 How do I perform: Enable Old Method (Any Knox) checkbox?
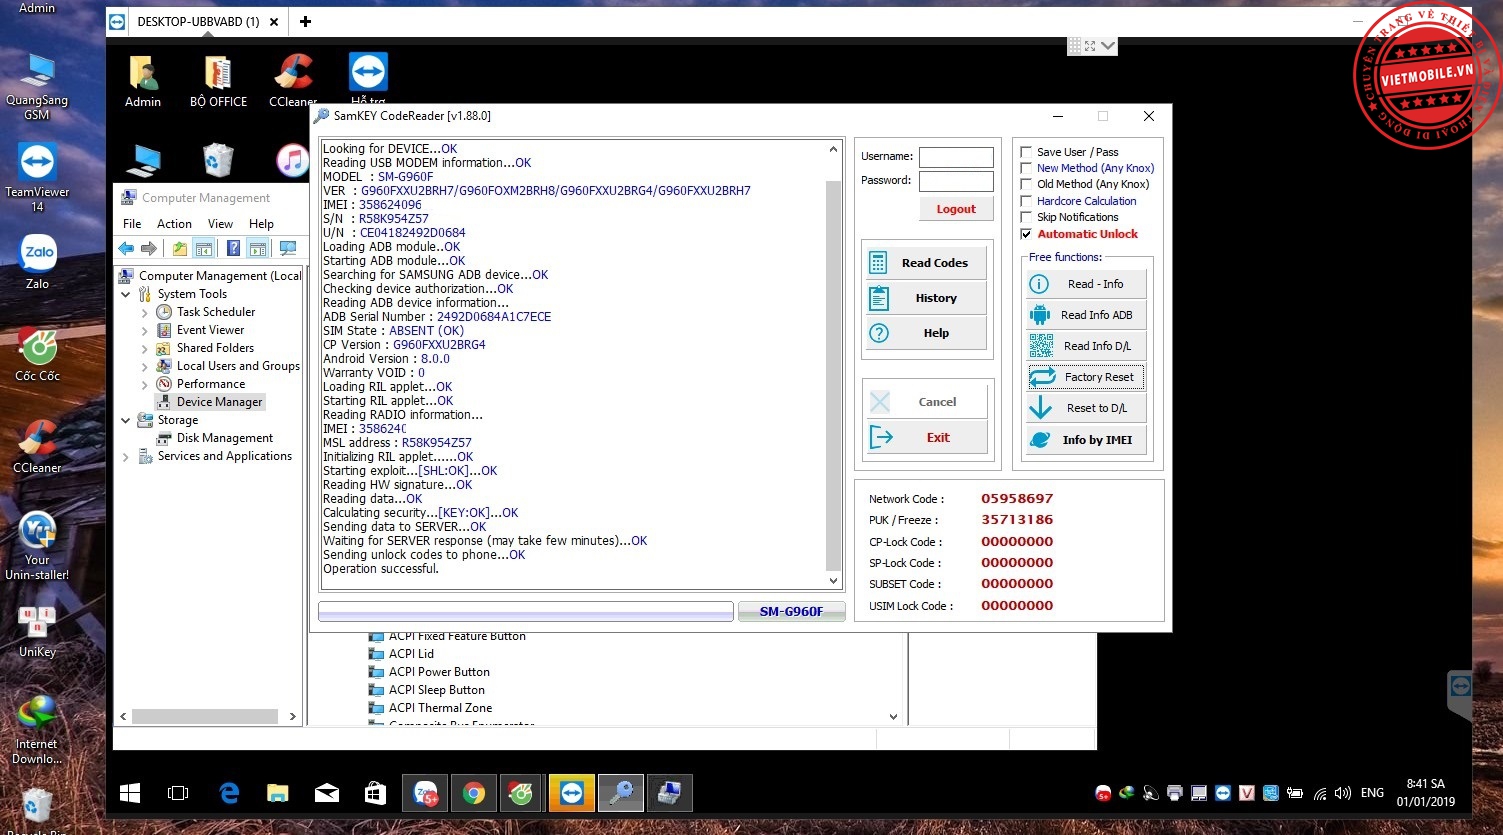tap(1026, 184)
